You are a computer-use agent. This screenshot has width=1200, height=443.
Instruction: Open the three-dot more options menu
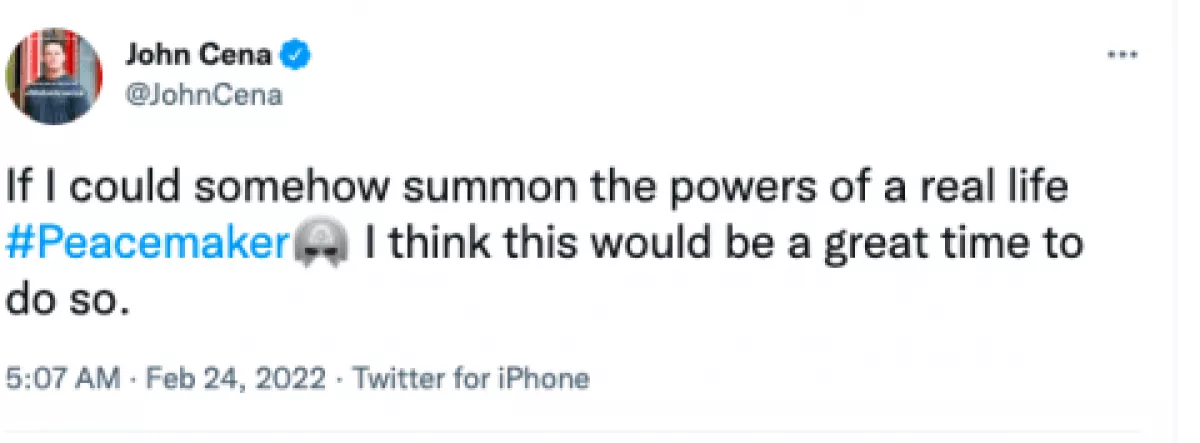(x=1123, y=55)
